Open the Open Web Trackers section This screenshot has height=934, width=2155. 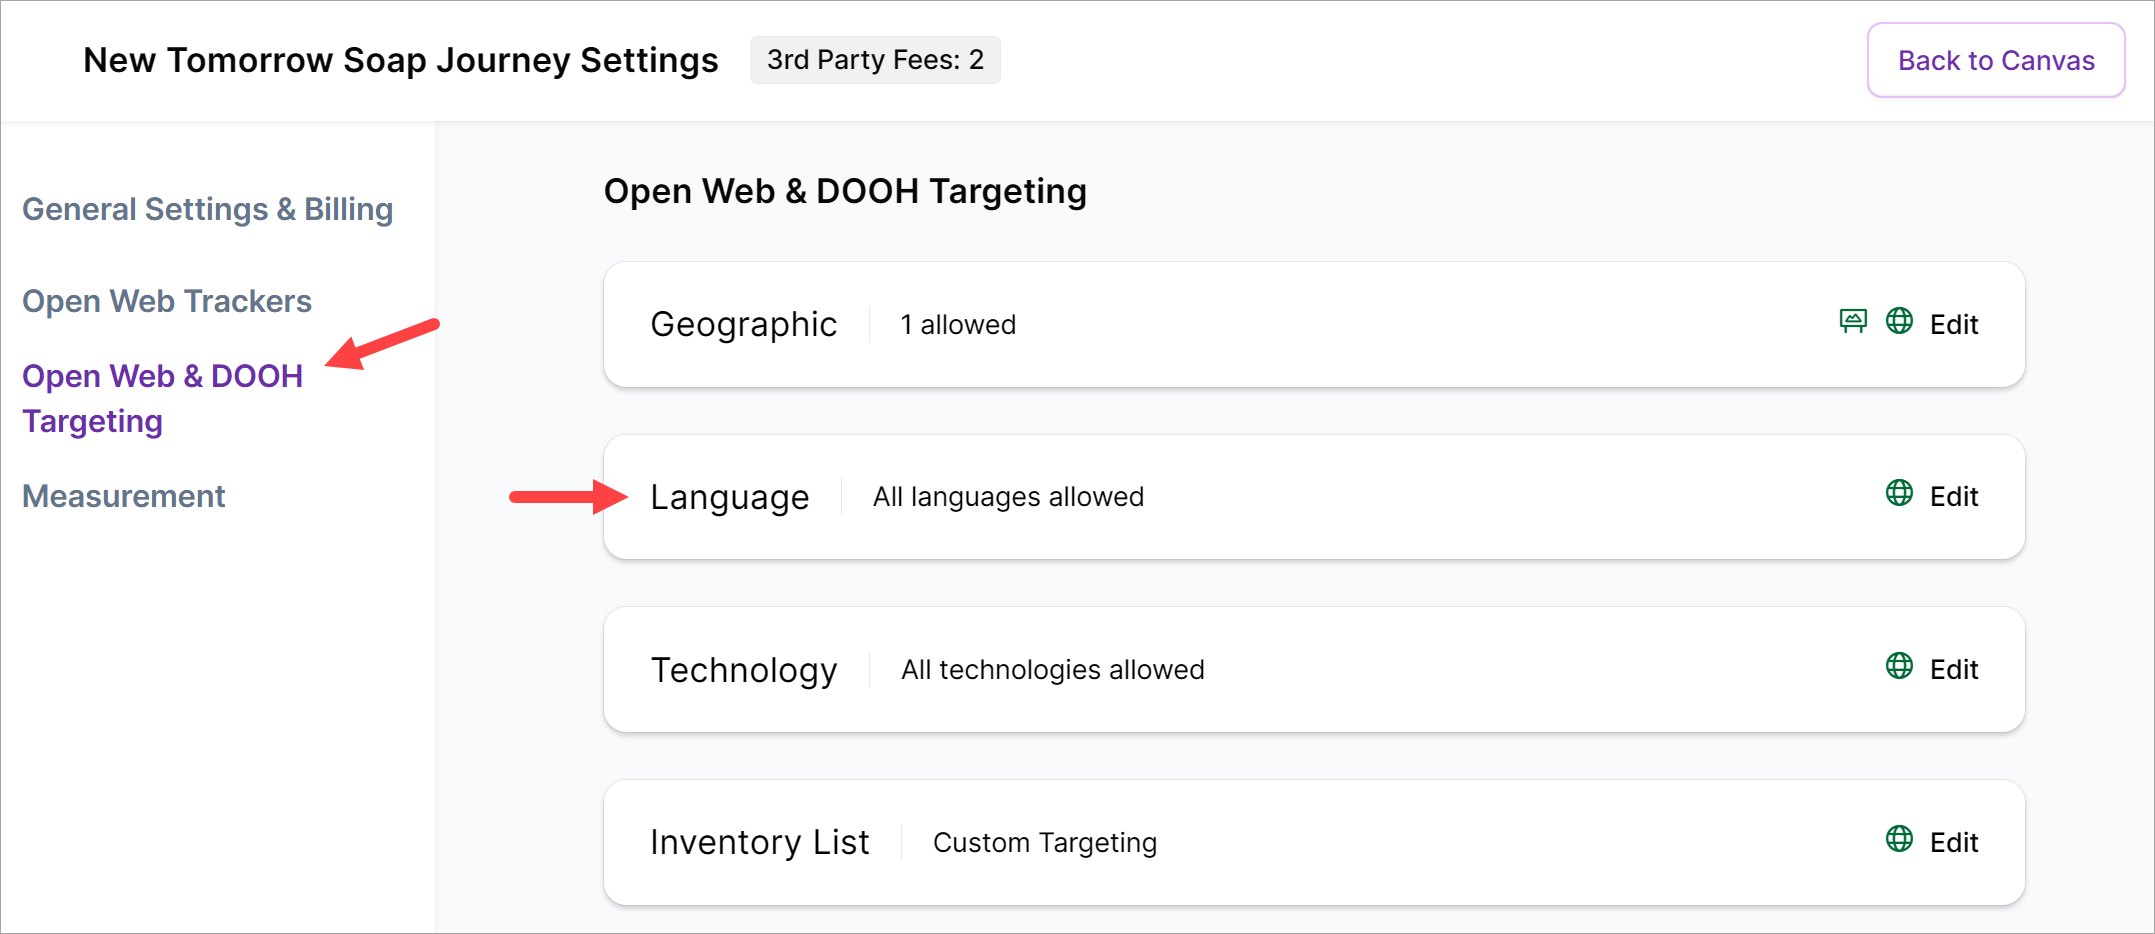(x=167, y=301)
